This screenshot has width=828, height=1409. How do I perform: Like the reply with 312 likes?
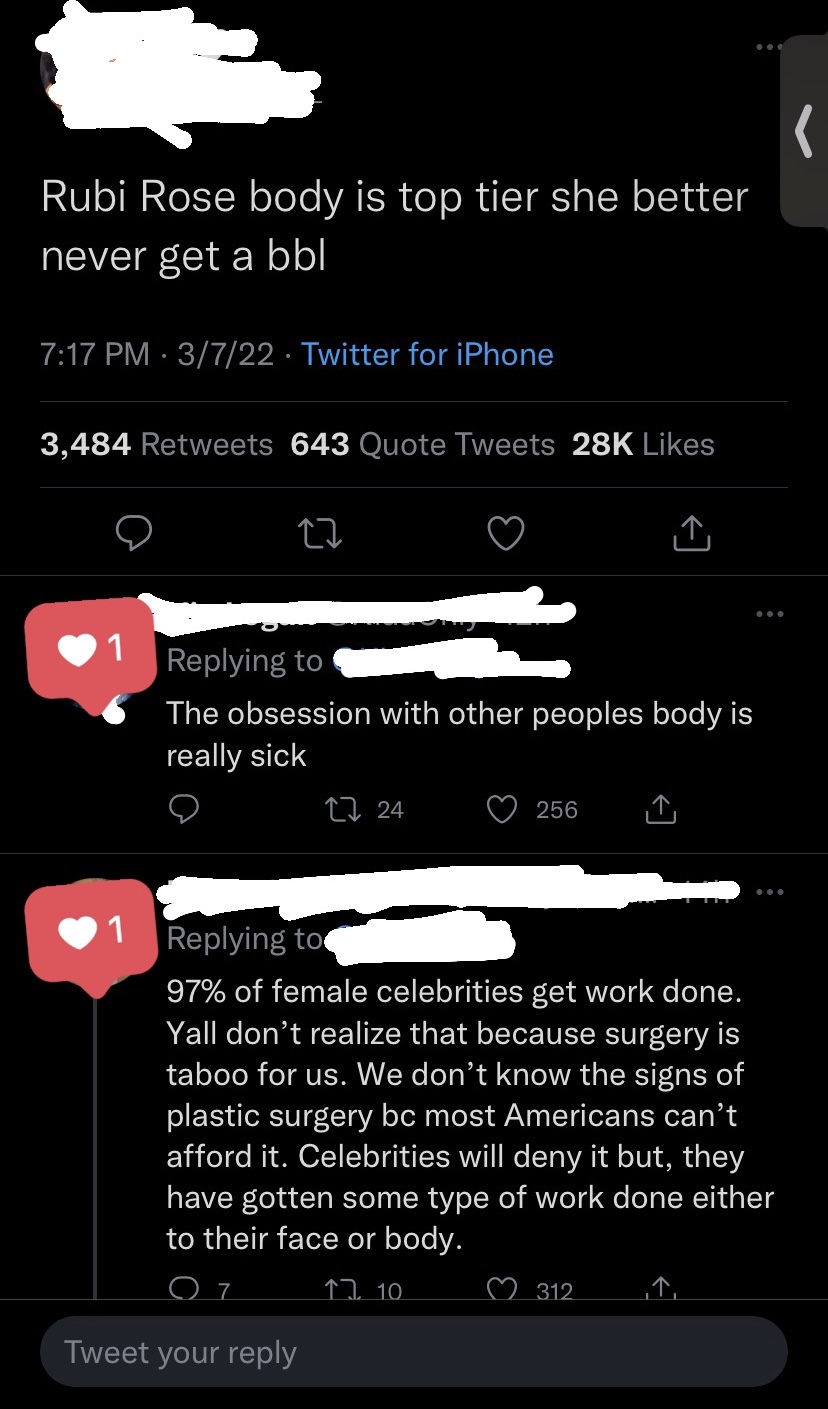(x=529, y=1290)
